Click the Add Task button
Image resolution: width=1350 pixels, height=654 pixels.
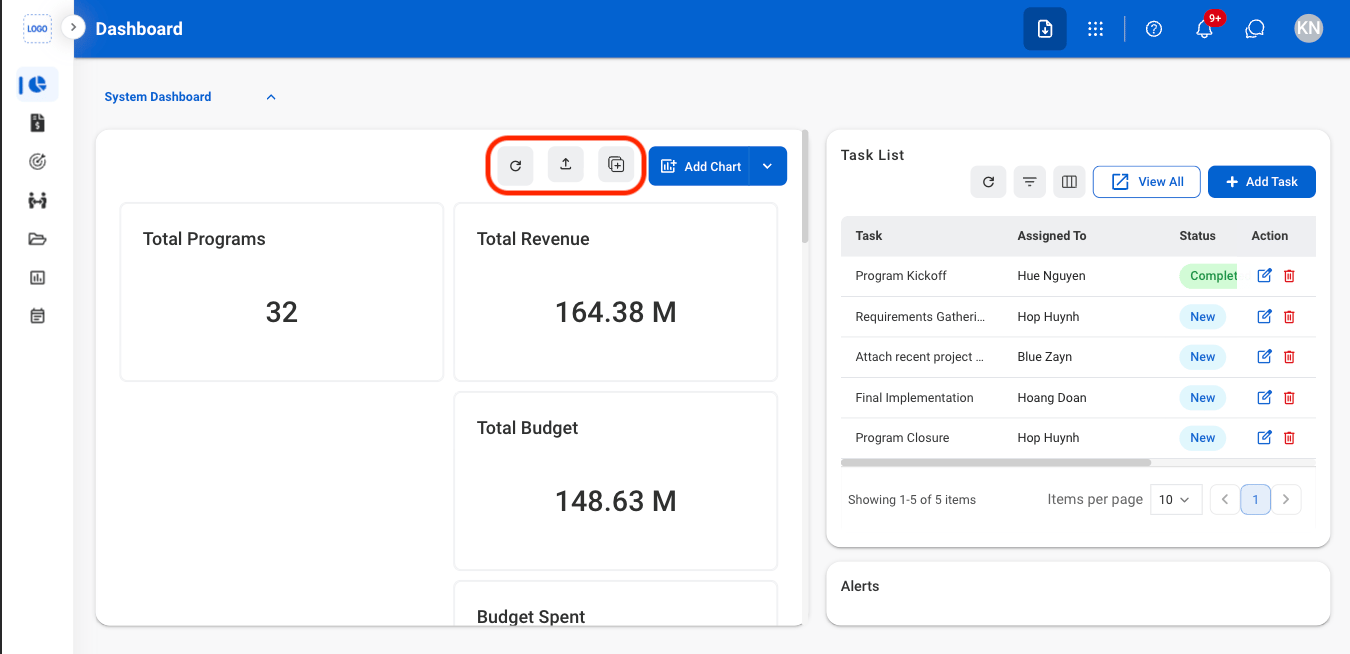[x=1262, y=182]
